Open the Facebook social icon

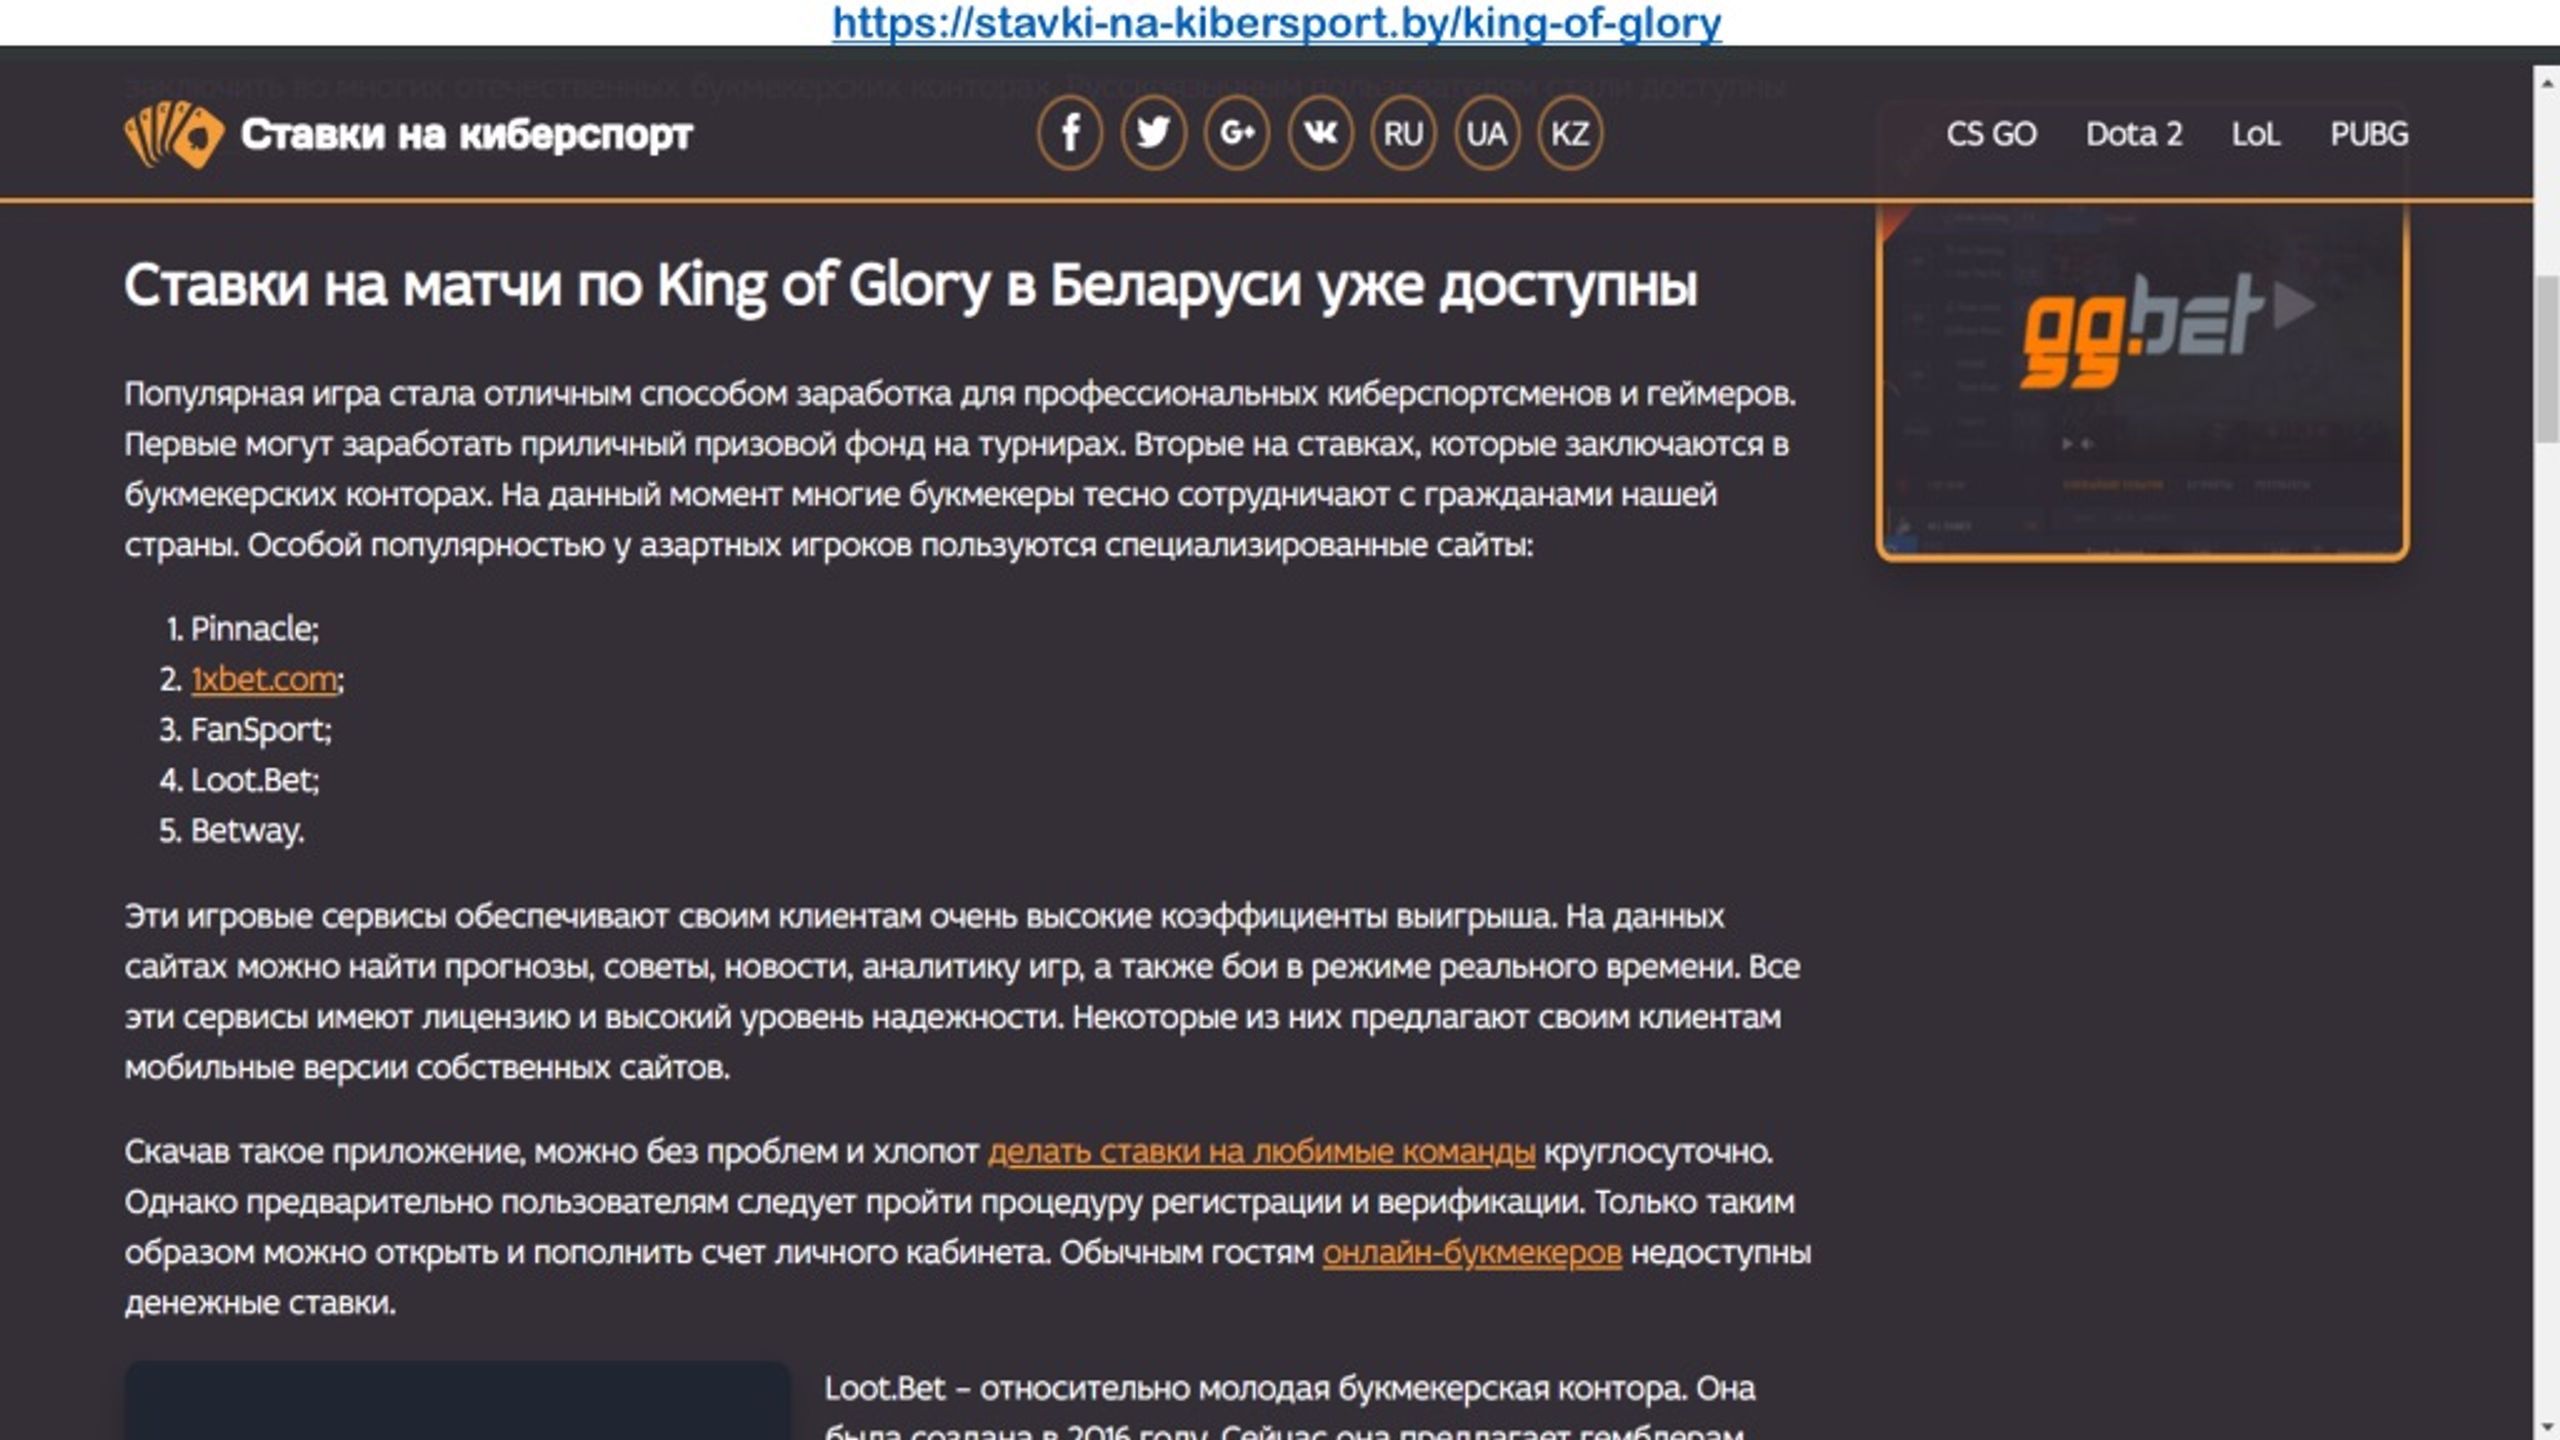[x=1070, y=133]
